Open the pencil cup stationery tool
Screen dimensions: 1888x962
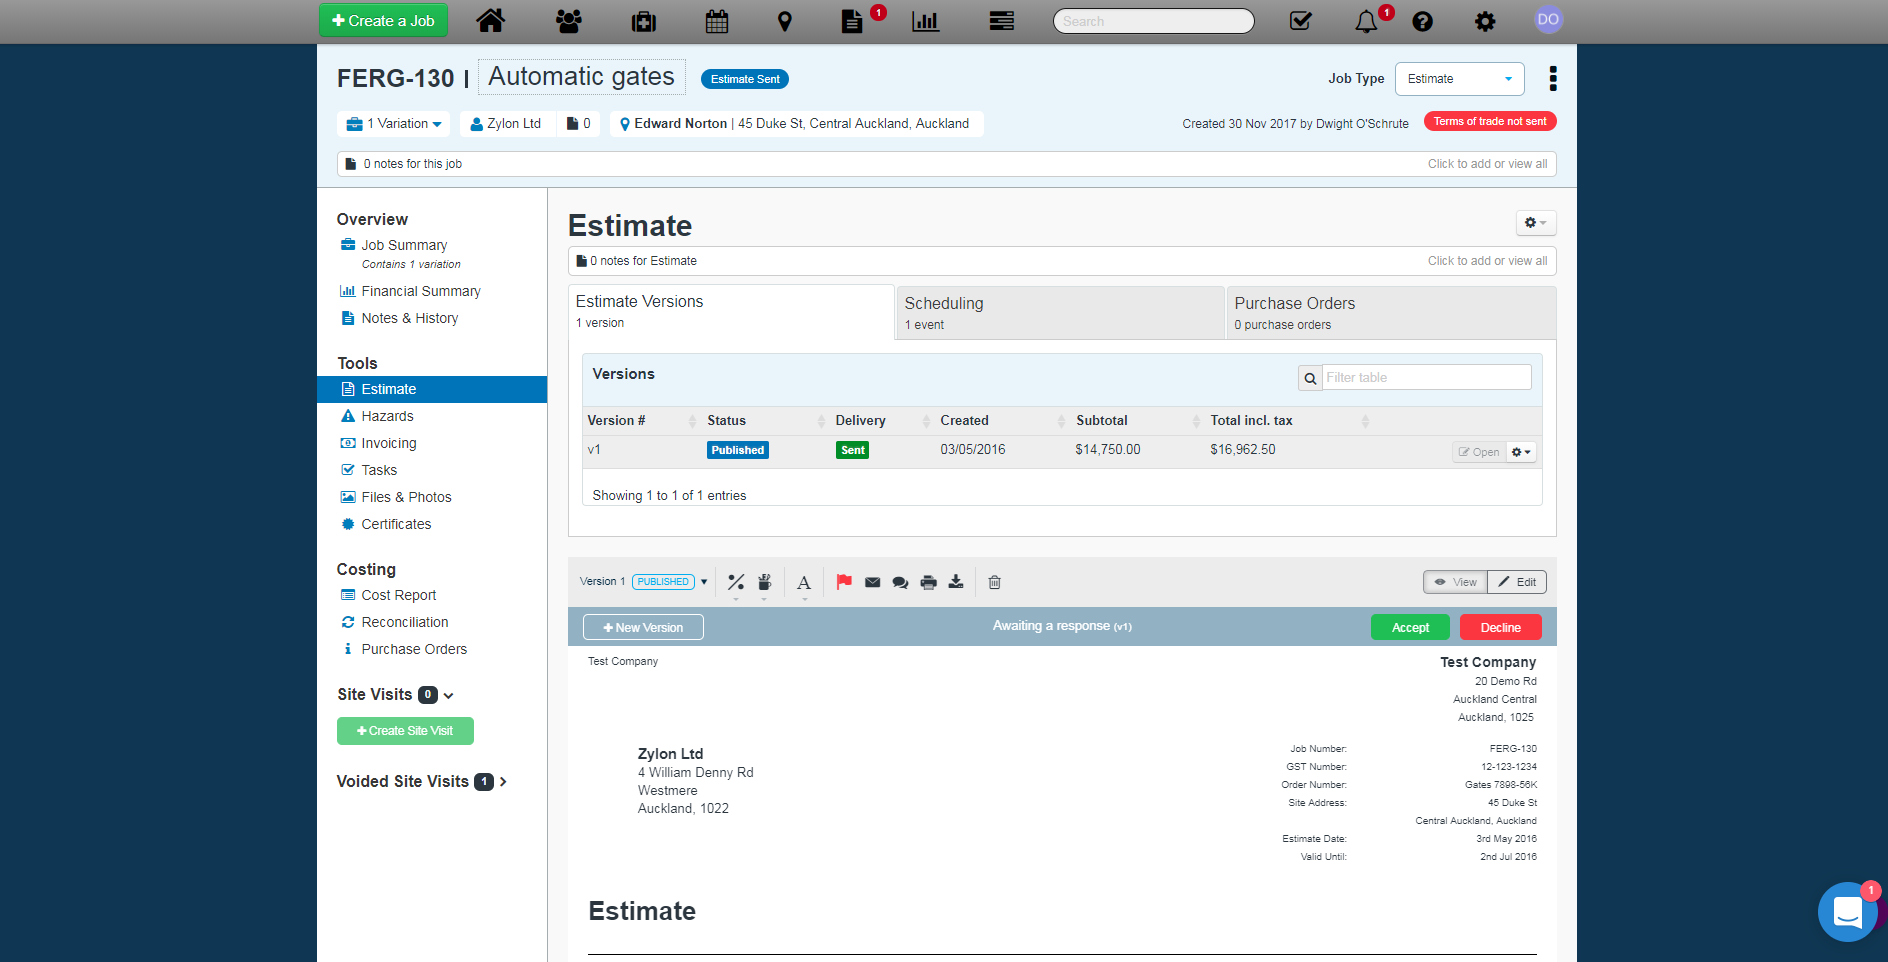[764, 582]
